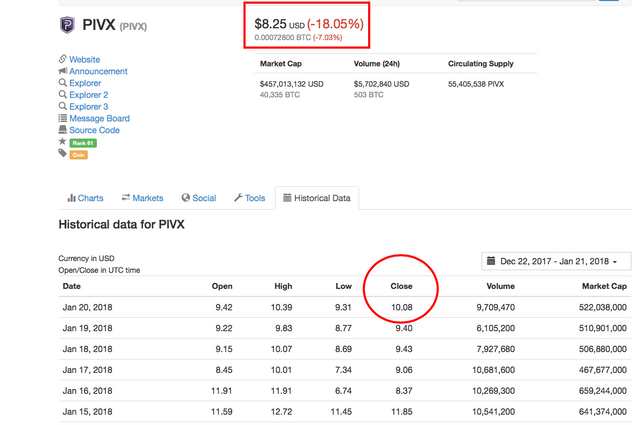Open the Tools tab
The width and height of the screenshot is (640, 425).
click(250, 198)
